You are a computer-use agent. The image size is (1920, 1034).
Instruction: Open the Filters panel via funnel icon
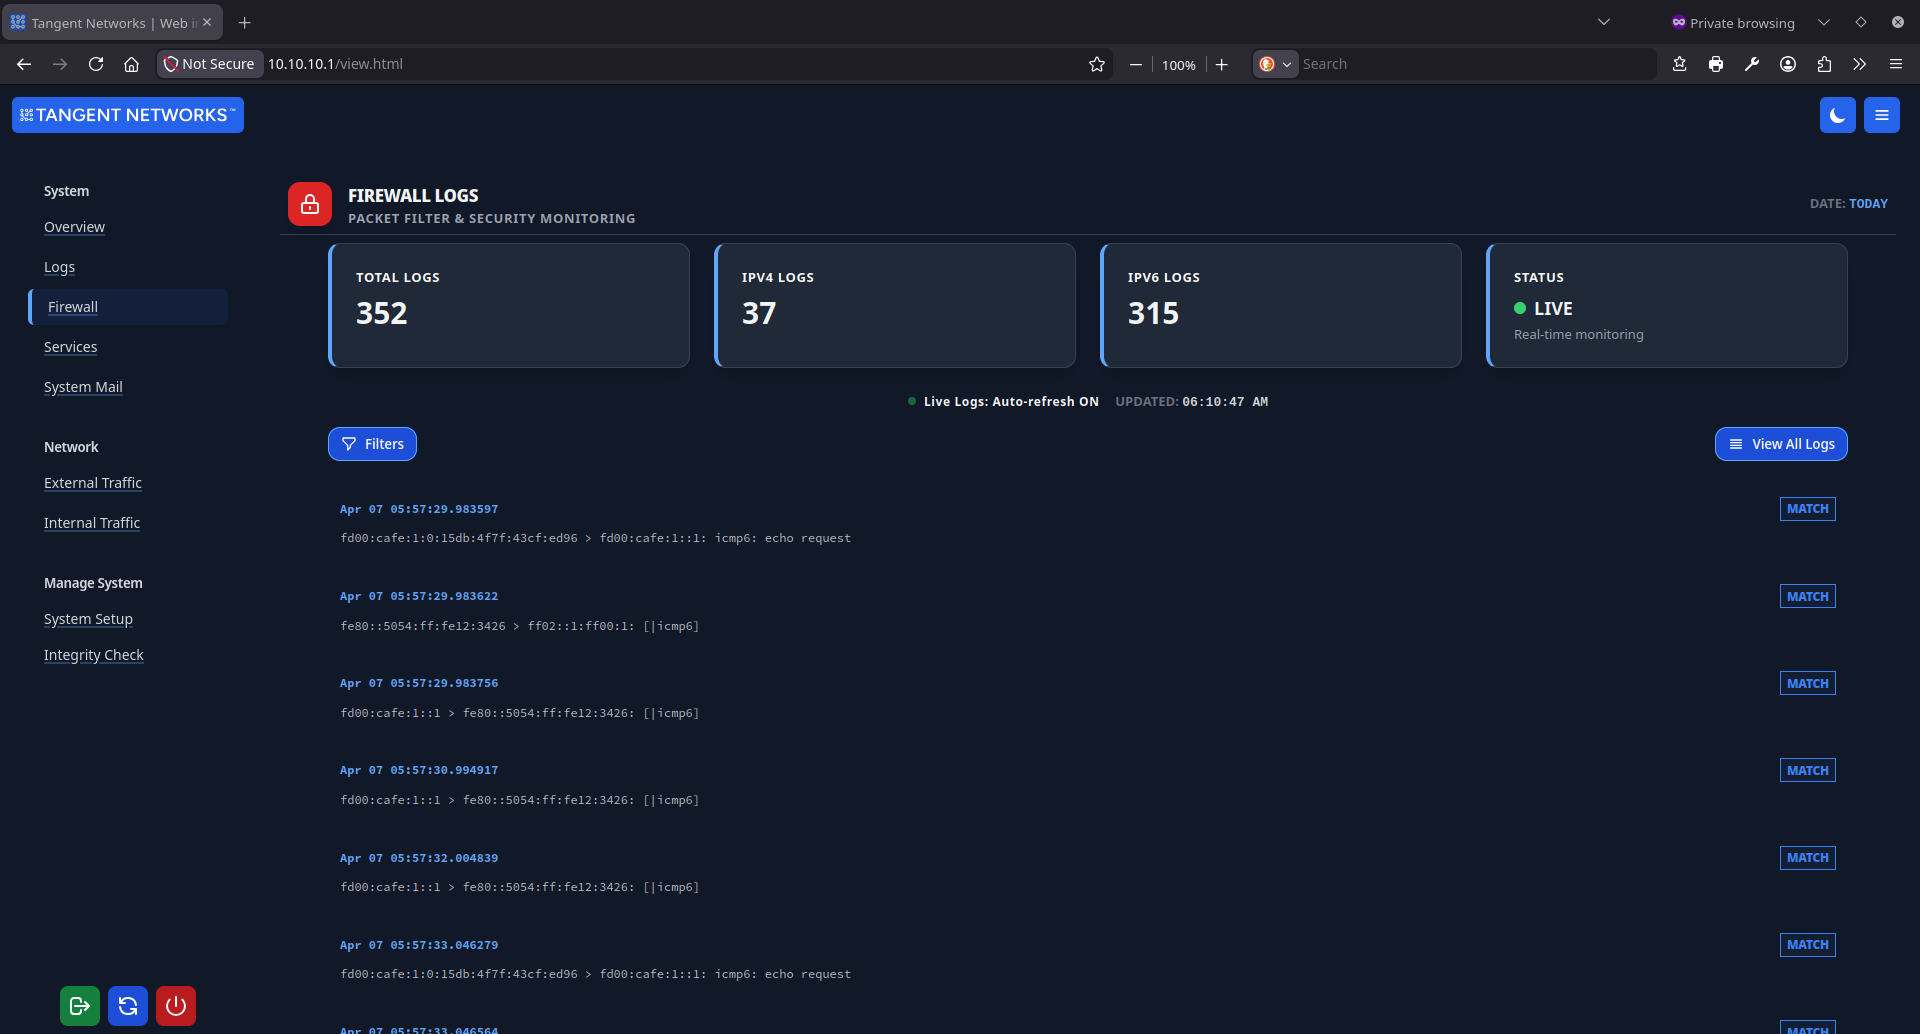[372, 443]
